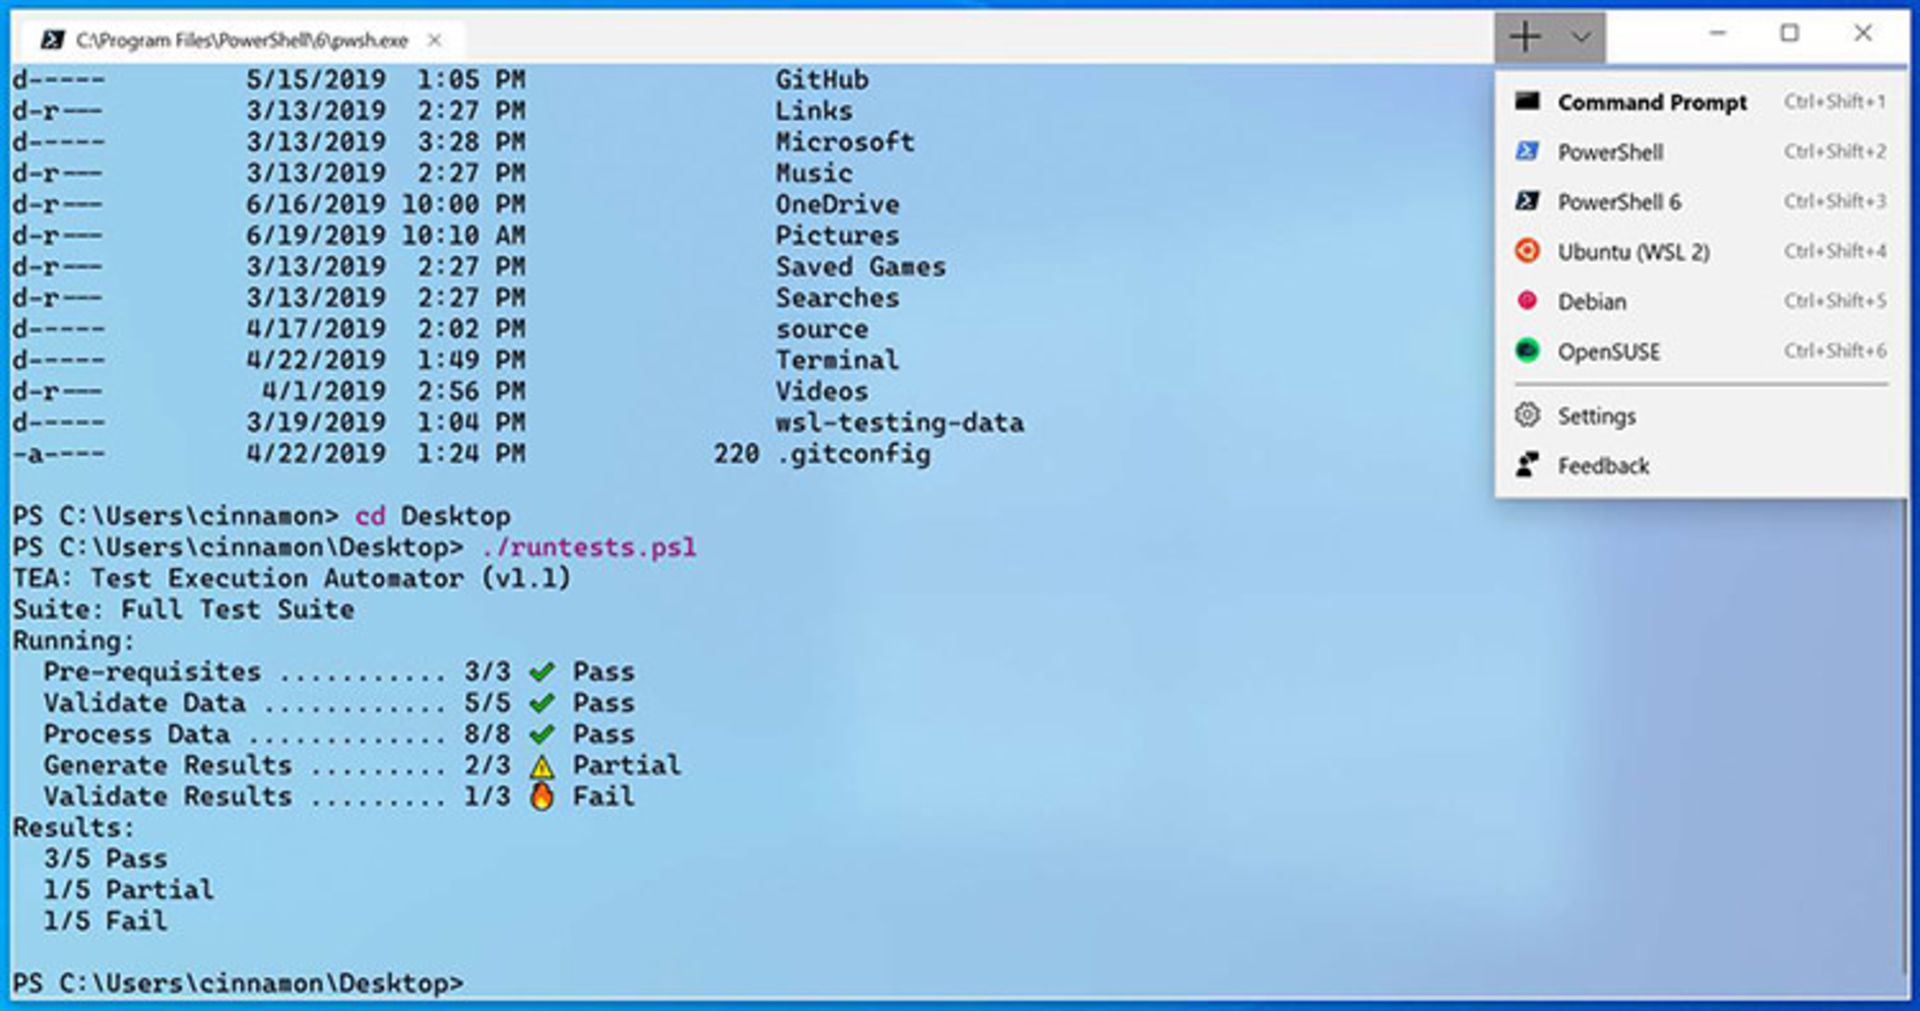Open the profile dropdown chevron

(x=1580, y=38)
